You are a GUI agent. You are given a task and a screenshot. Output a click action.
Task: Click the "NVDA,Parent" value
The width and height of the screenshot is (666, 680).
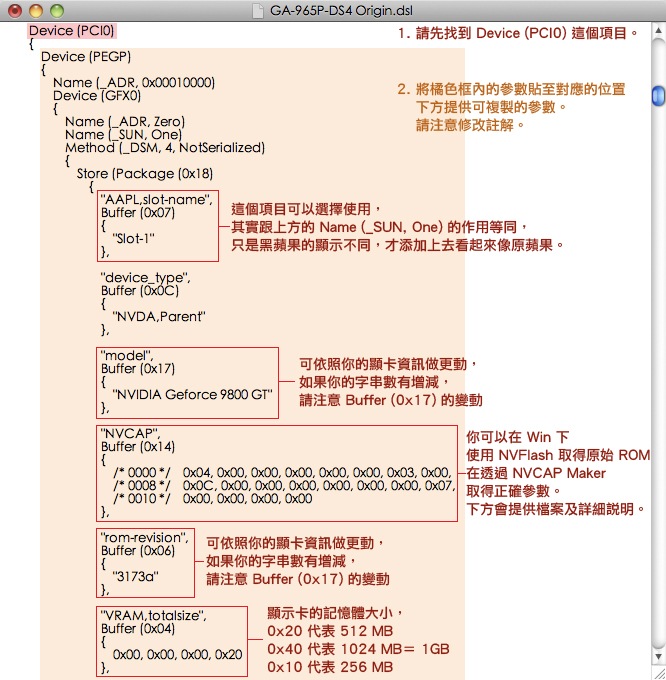[x=159, y=317]
